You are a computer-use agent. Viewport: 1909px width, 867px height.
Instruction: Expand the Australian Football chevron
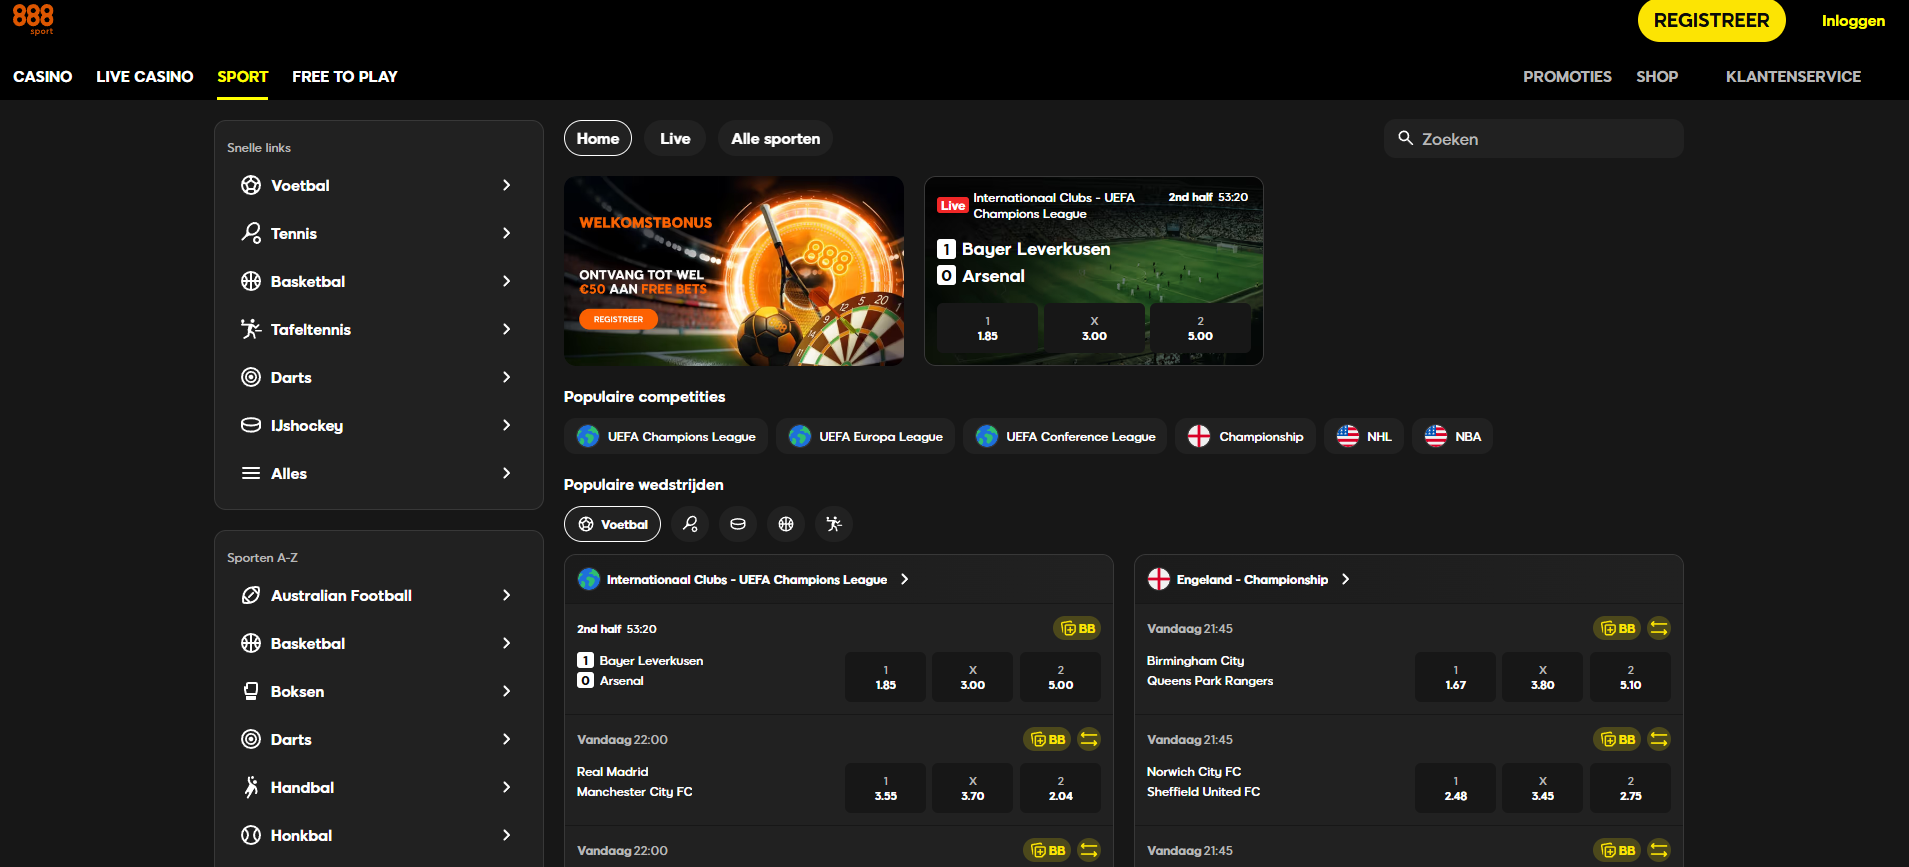point(506,595)
